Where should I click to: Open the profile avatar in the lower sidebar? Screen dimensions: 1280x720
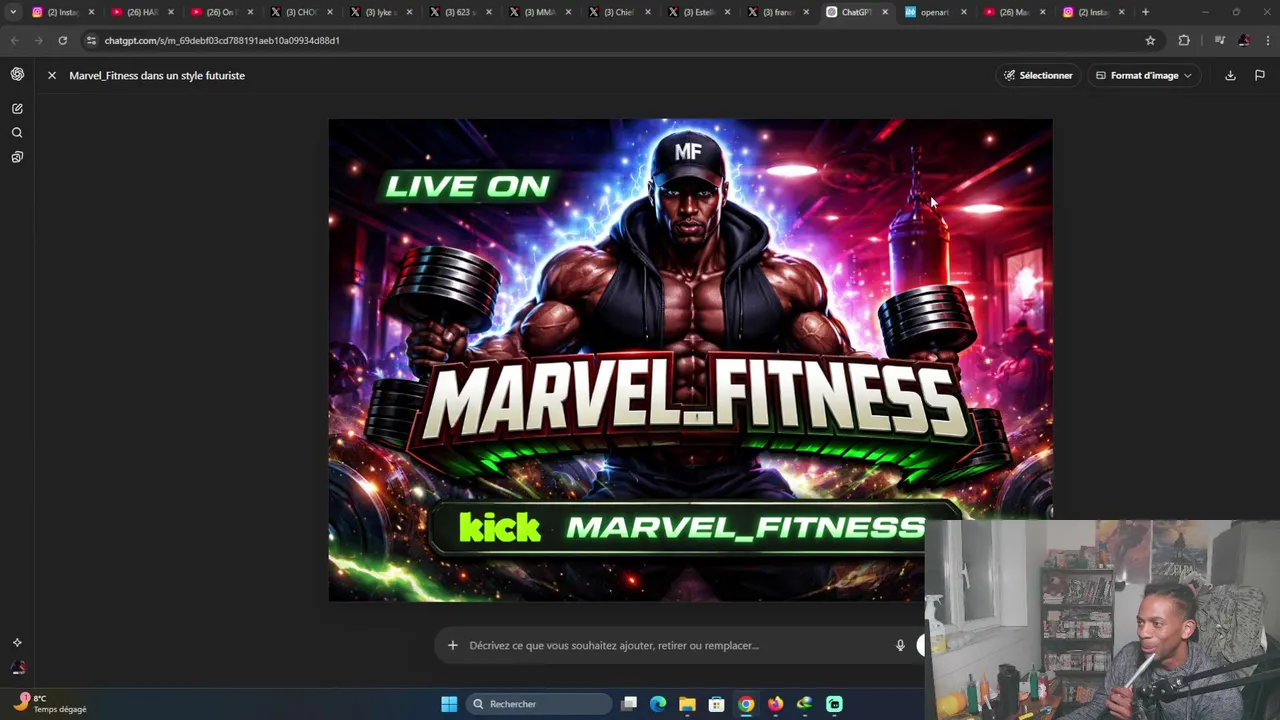pos(17,668)
